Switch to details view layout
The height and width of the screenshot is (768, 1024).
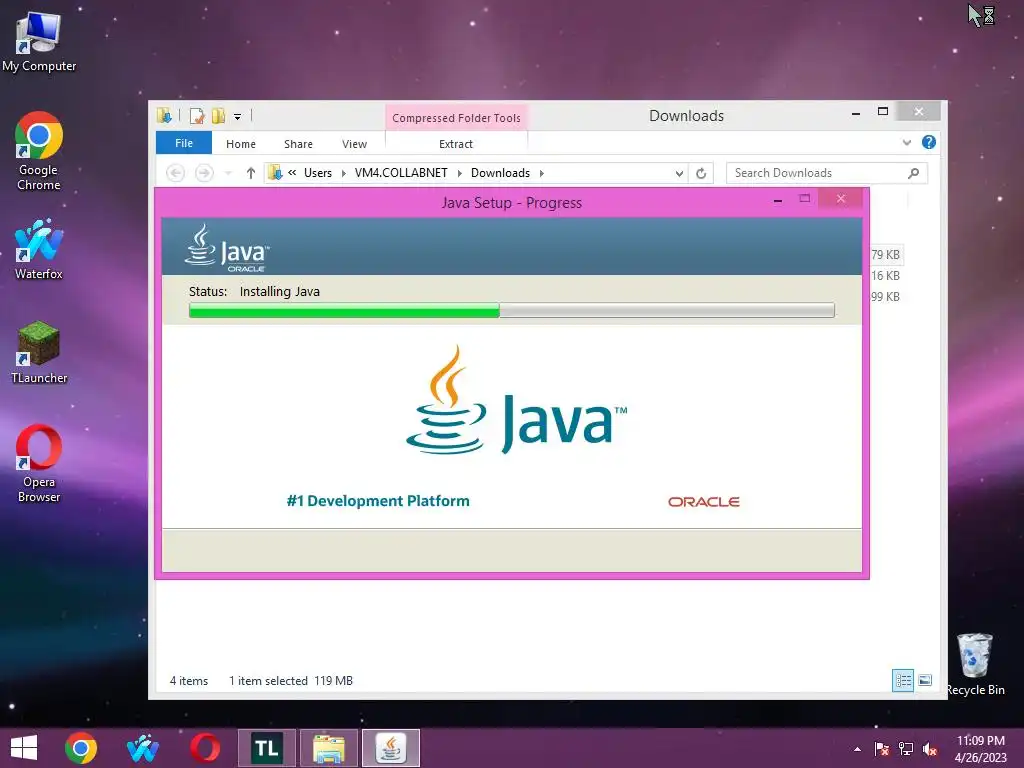903,680
